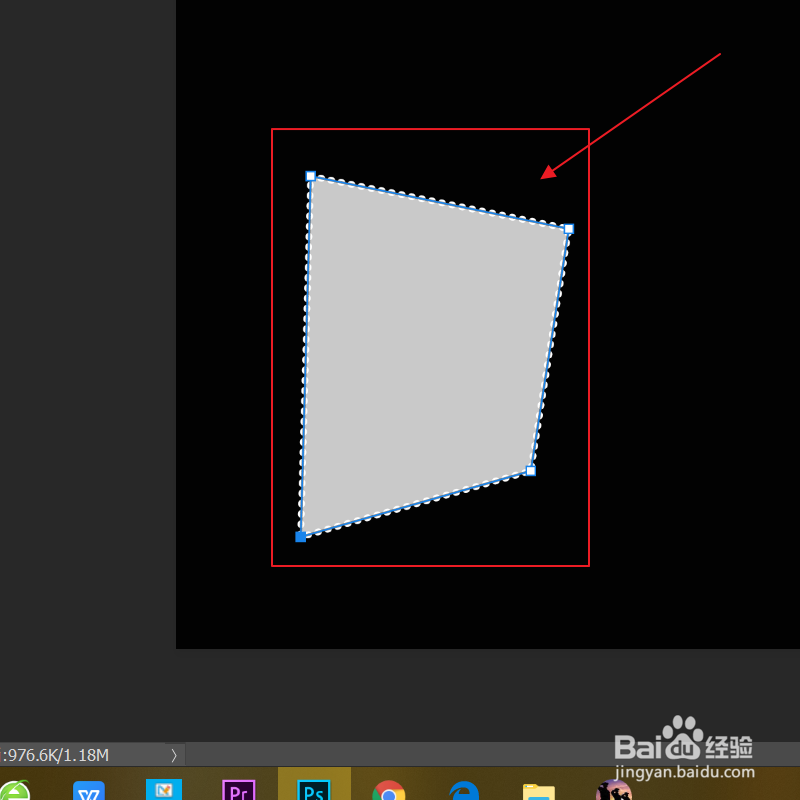
Task: Click the document size 976.6K/1.18M readout
Action: point(55,755)
